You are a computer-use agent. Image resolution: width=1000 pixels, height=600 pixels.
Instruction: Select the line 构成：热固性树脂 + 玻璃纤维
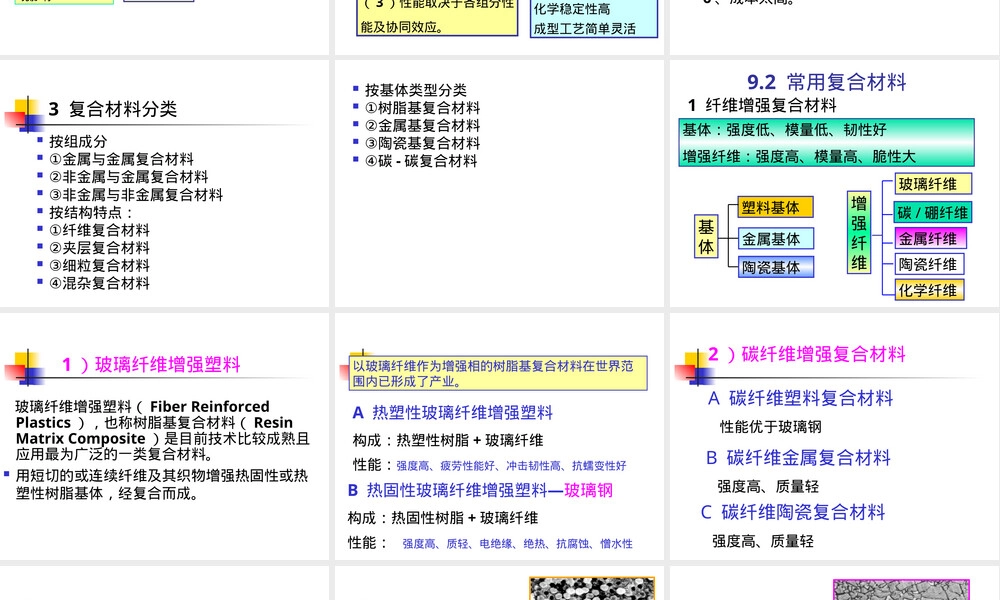click(443, 518)
